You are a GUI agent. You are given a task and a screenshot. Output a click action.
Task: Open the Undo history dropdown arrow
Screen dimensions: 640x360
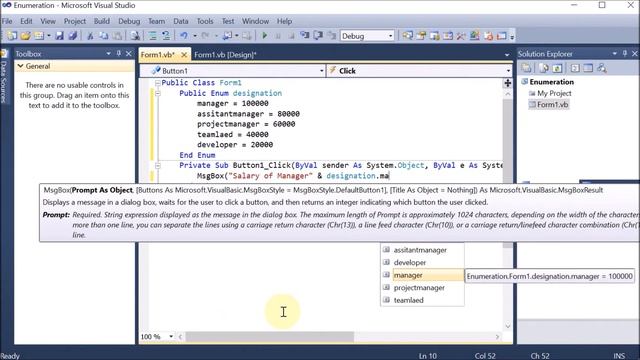195,36
